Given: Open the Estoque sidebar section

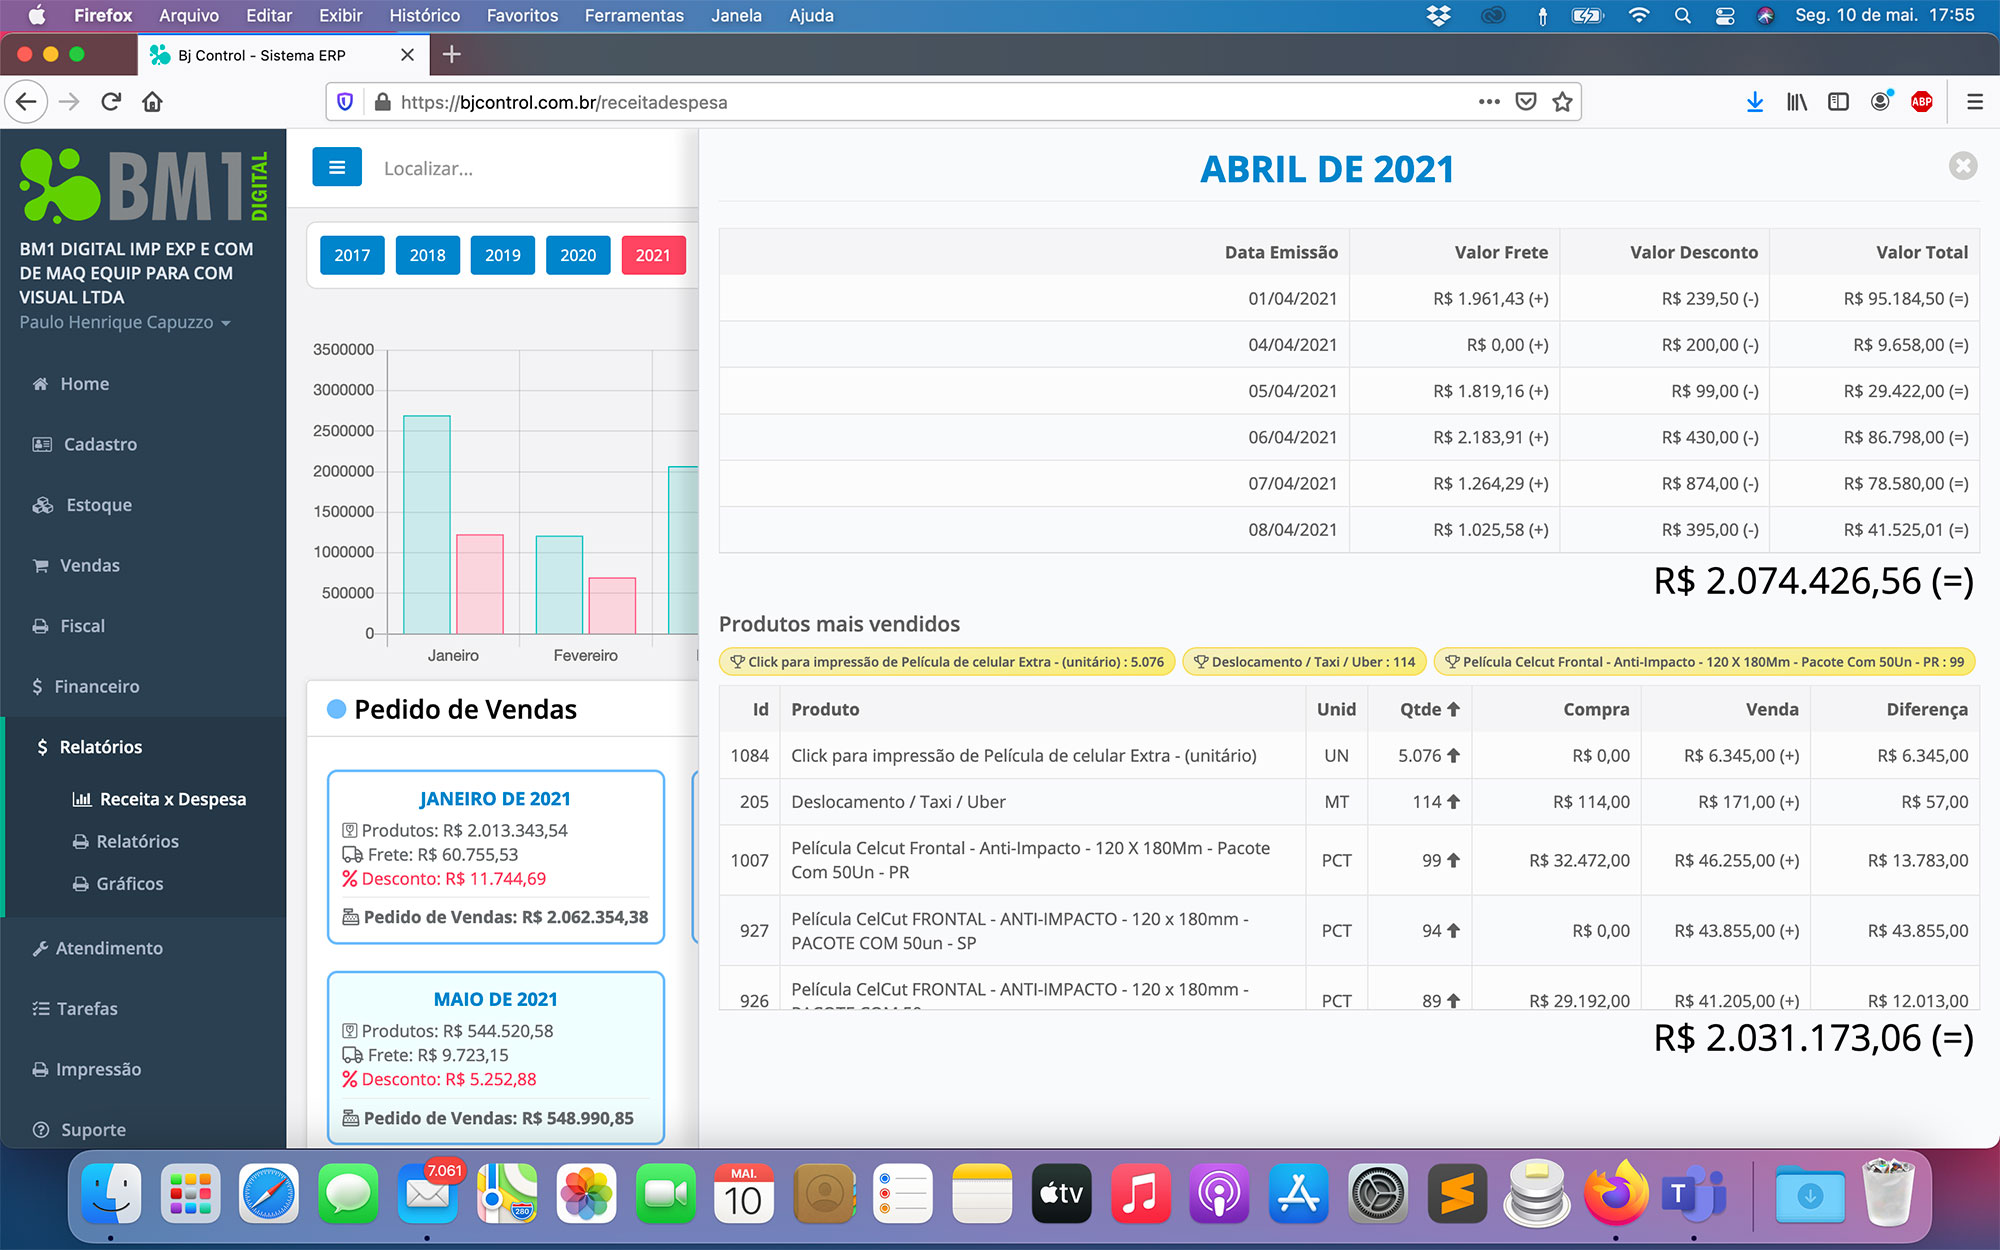Looking at the screenshot, I should (98, 505).
